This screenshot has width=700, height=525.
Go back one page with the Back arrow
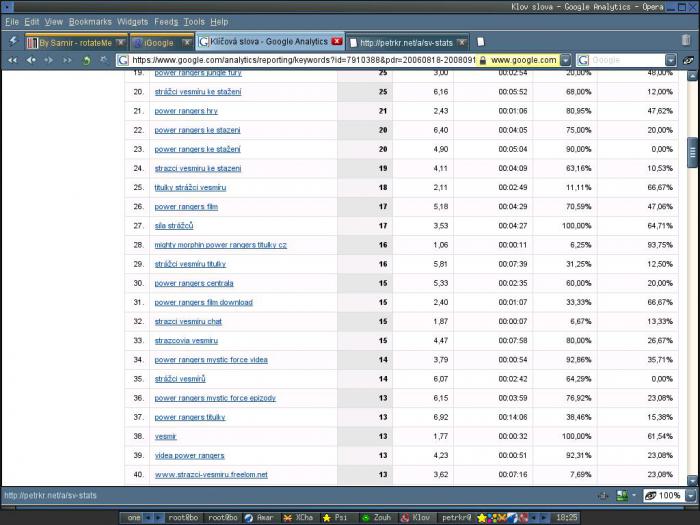click(x=31, y=60)
